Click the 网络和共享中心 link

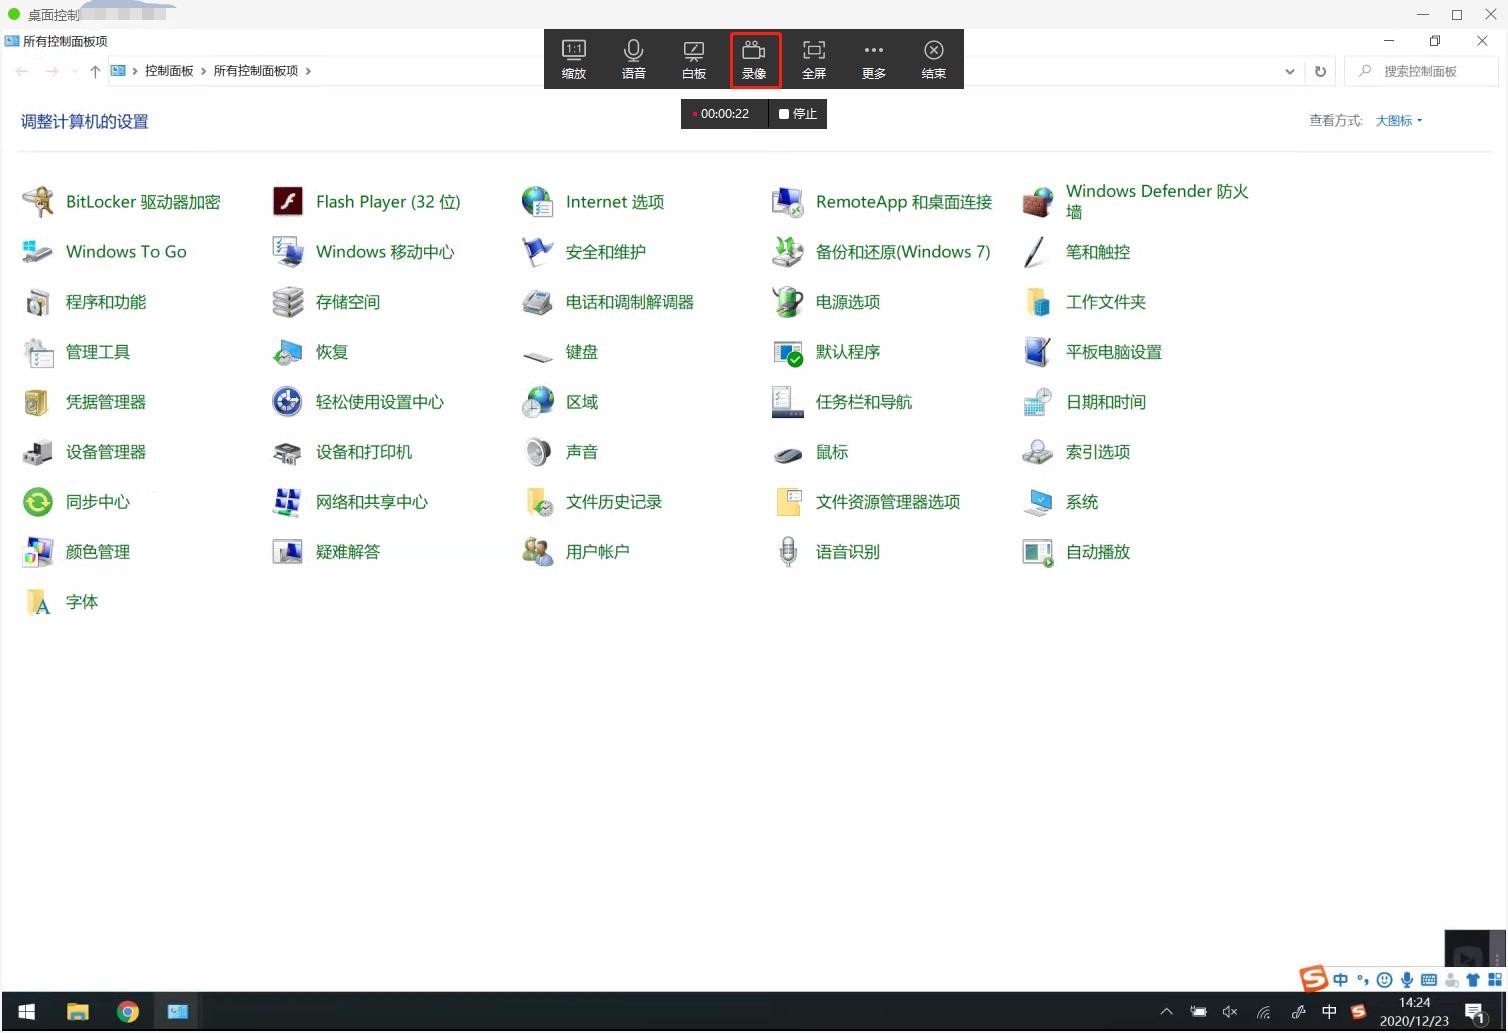click(x=372, y=502)
